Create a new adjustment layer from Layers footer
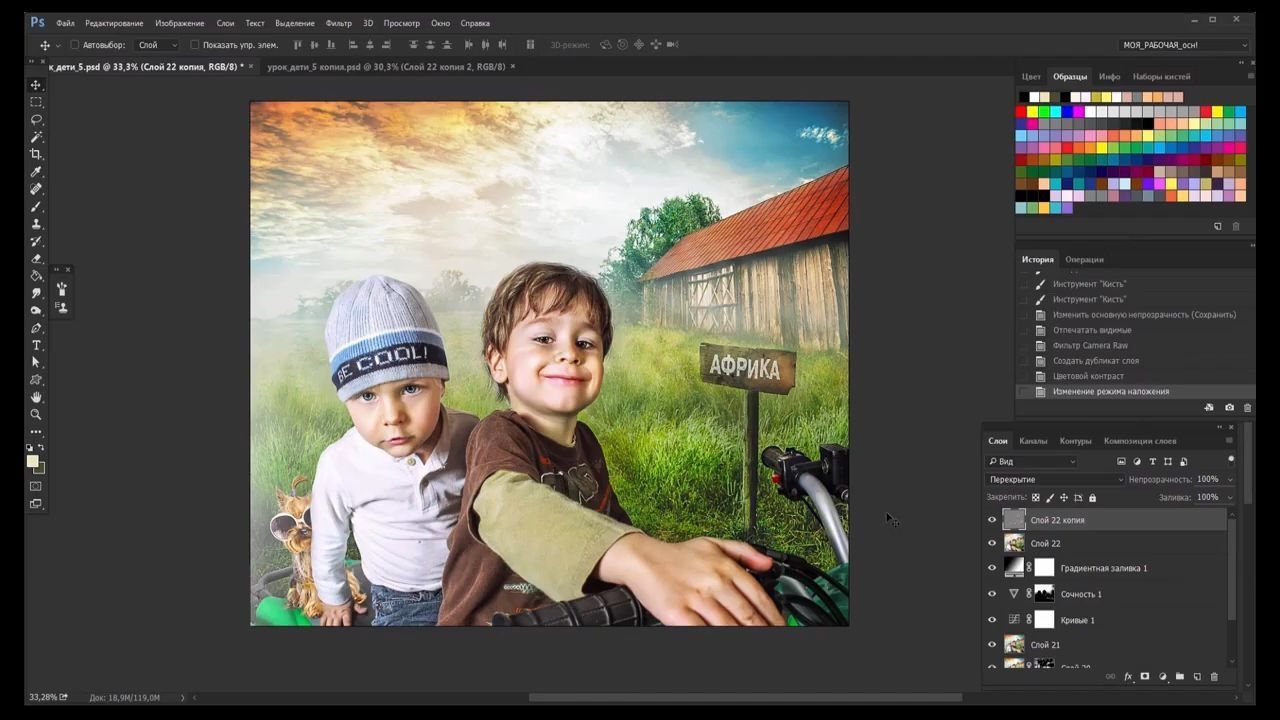The width and height of the screenshot is (1280, 720). (1162, 677)
